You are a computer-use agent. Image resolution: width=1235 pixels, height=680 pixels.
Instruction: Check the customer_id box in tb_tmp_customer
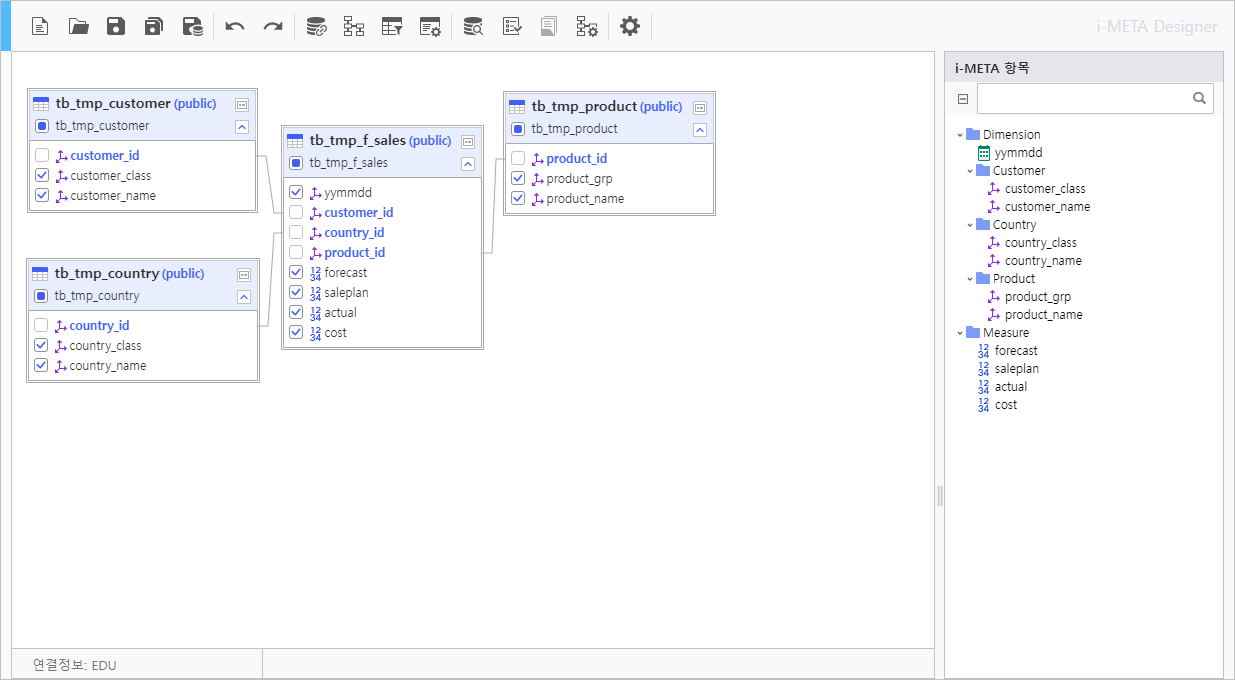coord(42,155)
